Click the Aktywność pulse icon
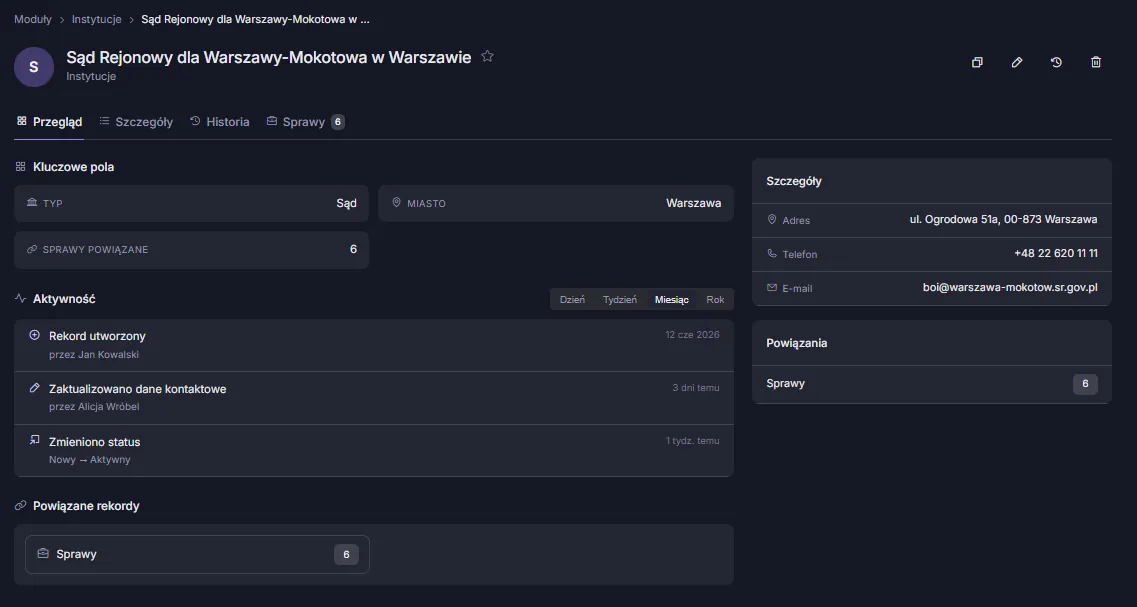Screen dimensions: 1137x607 pos(20,298)
